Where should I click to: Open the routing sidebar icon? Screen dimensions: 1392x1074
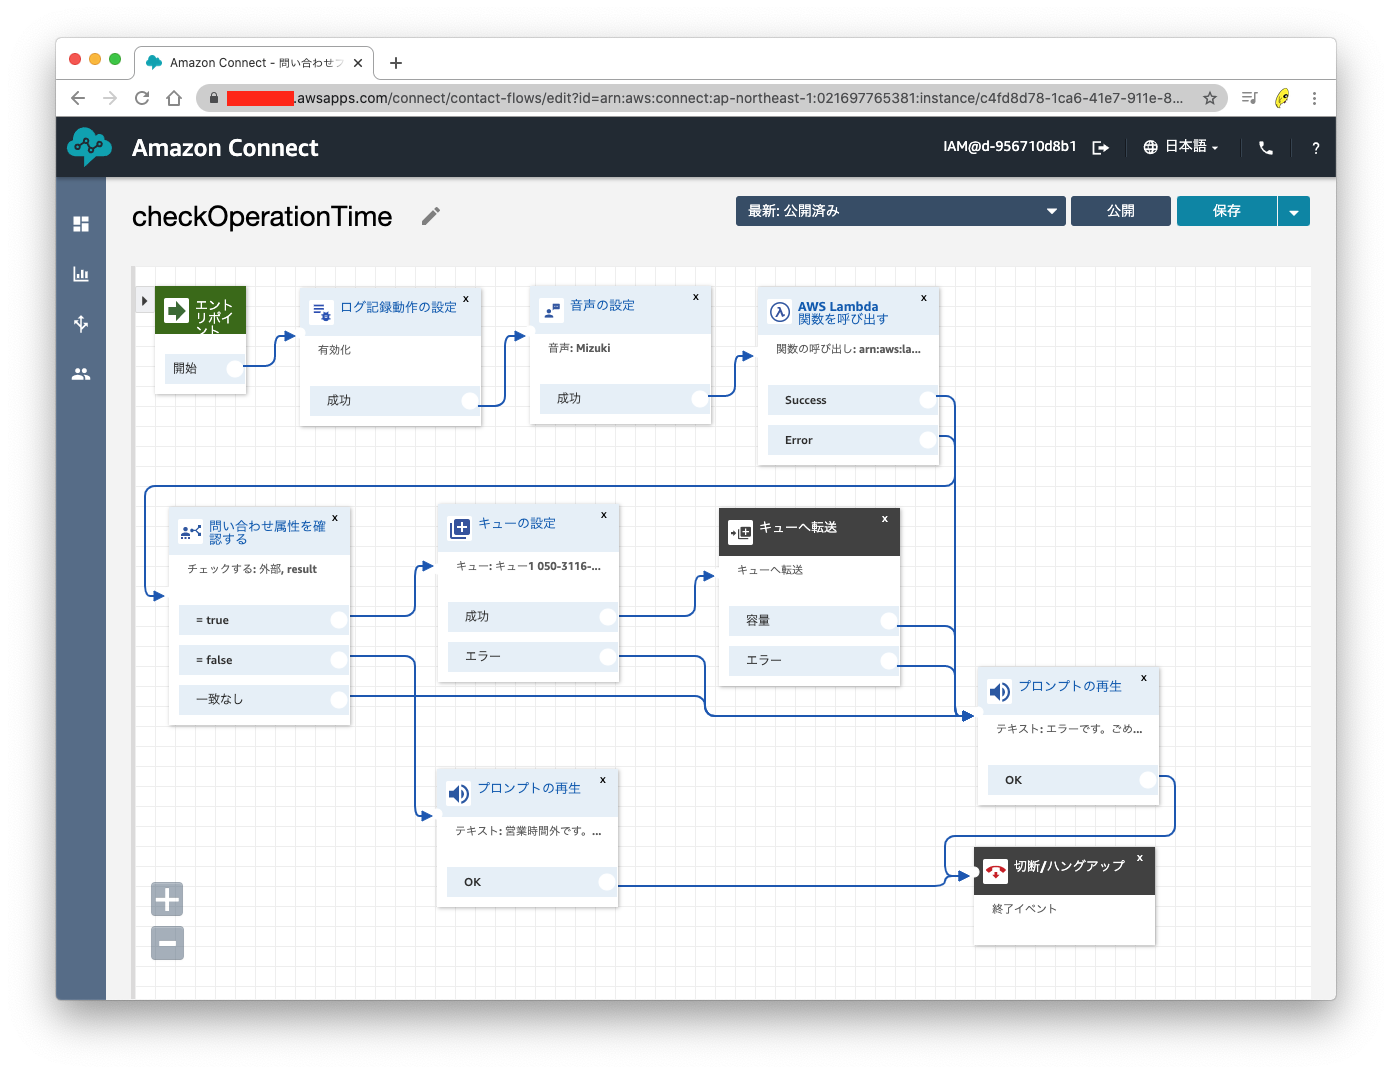click(81, 323)
